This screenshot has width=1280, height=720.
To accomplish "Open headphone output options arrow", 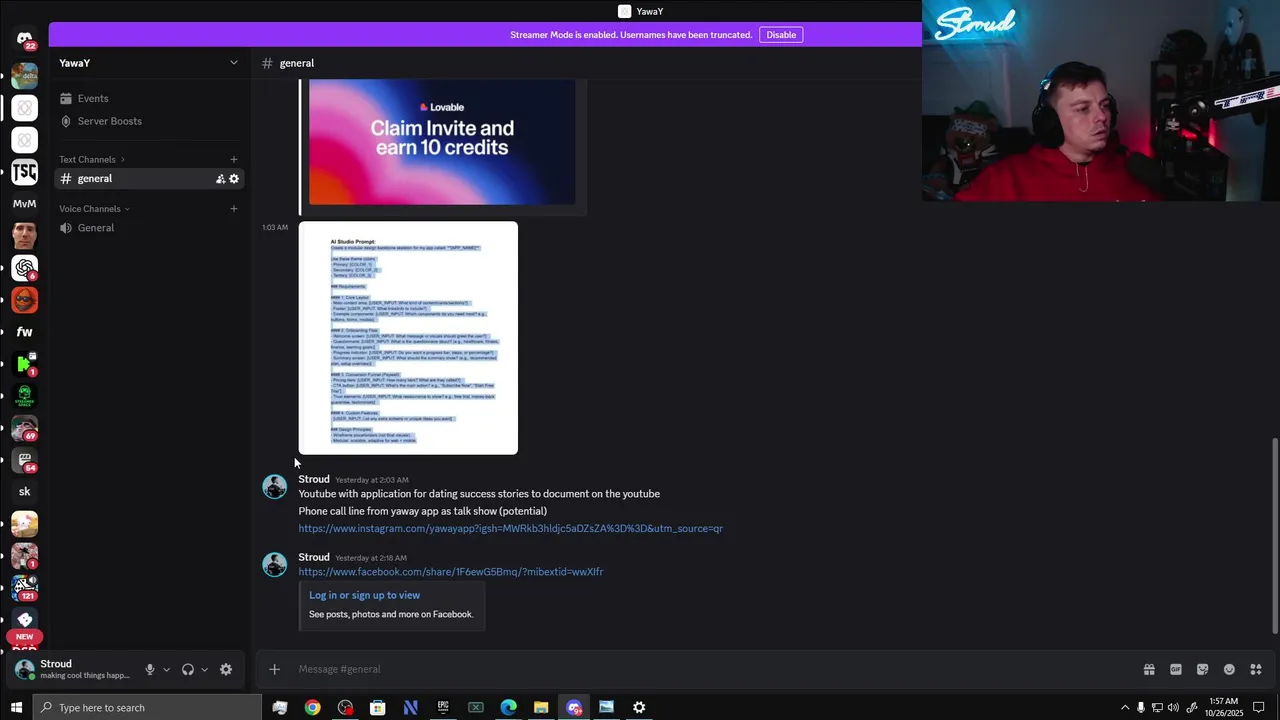I will (204, 670).
